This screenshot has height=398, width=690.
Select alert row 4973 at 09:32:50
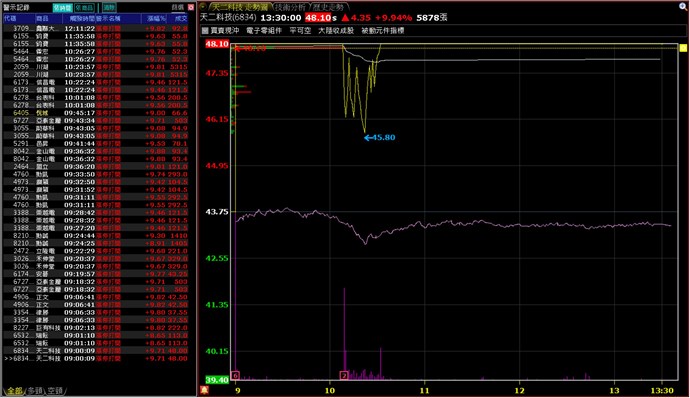95,182
